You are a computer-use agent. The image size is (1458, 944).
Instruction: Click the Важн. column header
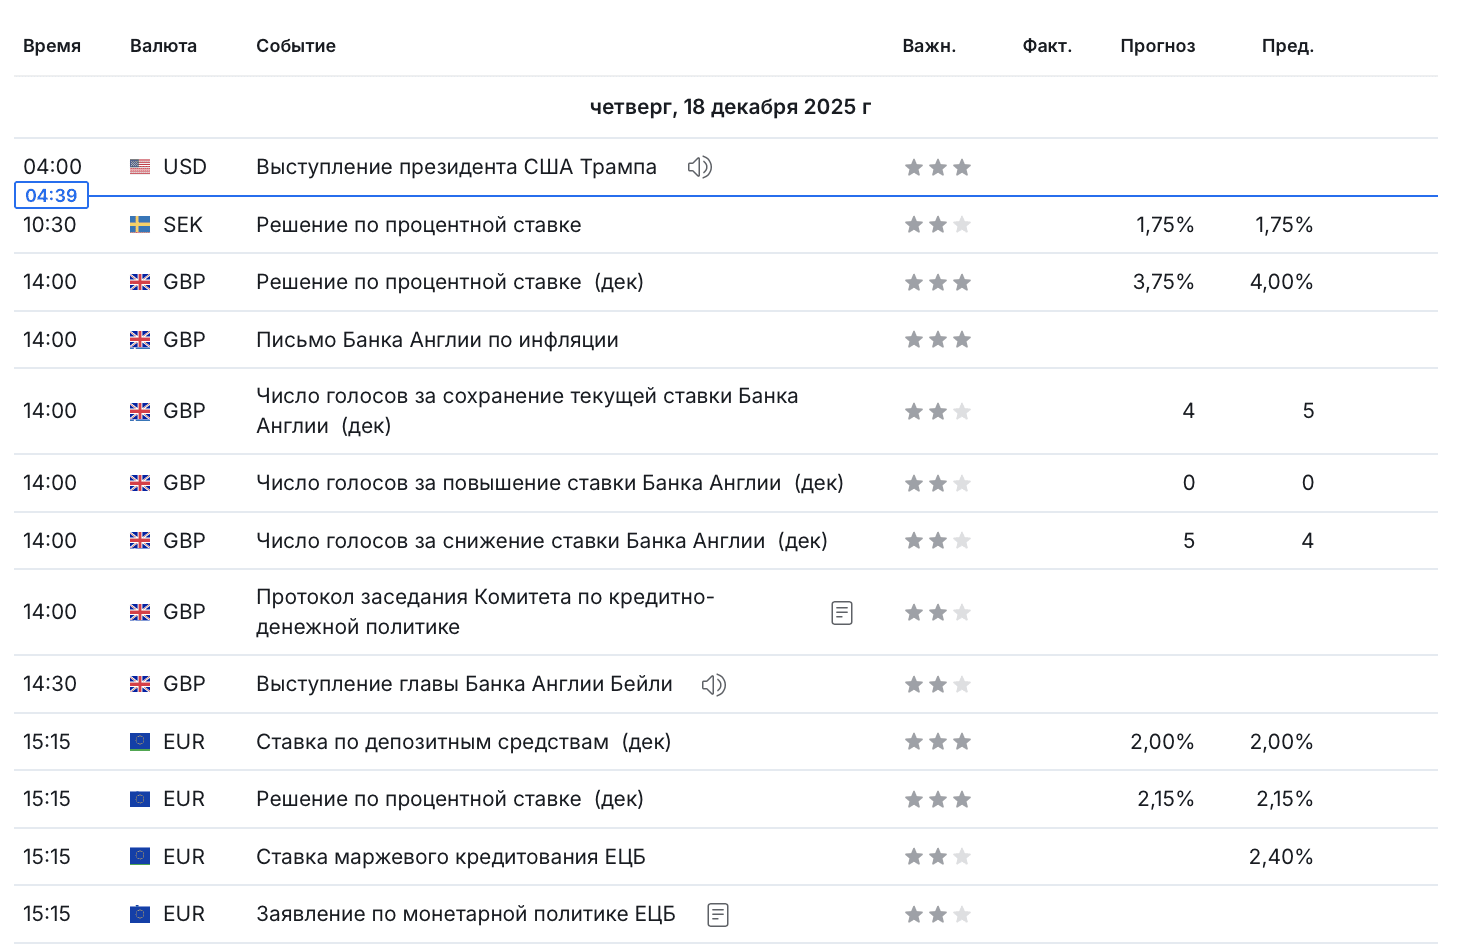[929, 46]
